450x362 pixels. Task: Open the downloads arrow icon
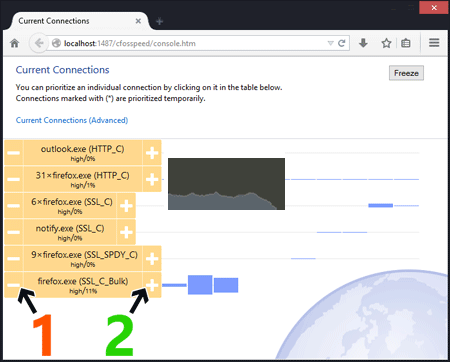(363, 43)
